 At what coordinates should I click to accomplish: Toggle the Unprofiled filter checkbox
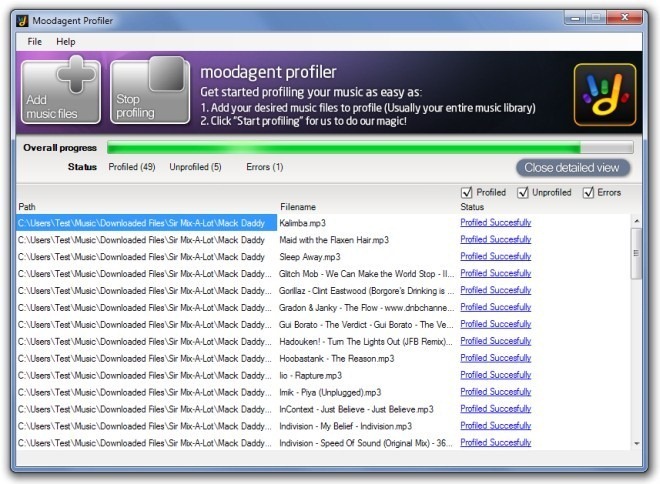[522, 193]
